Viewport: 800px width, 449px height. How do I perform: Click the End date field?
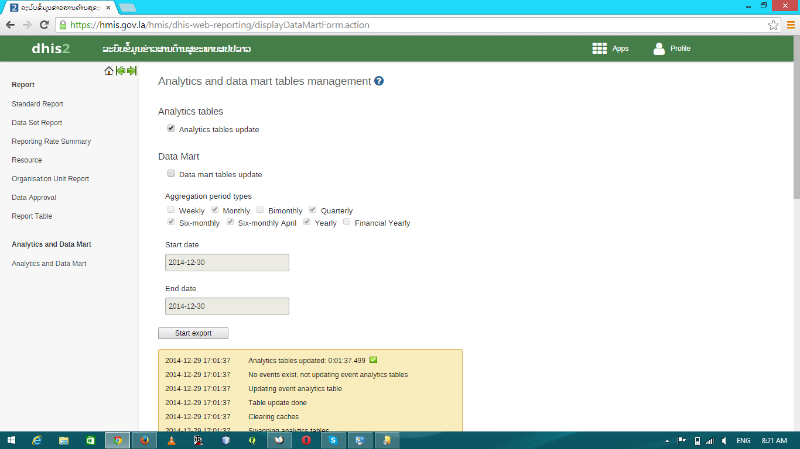tap(227, 306)
